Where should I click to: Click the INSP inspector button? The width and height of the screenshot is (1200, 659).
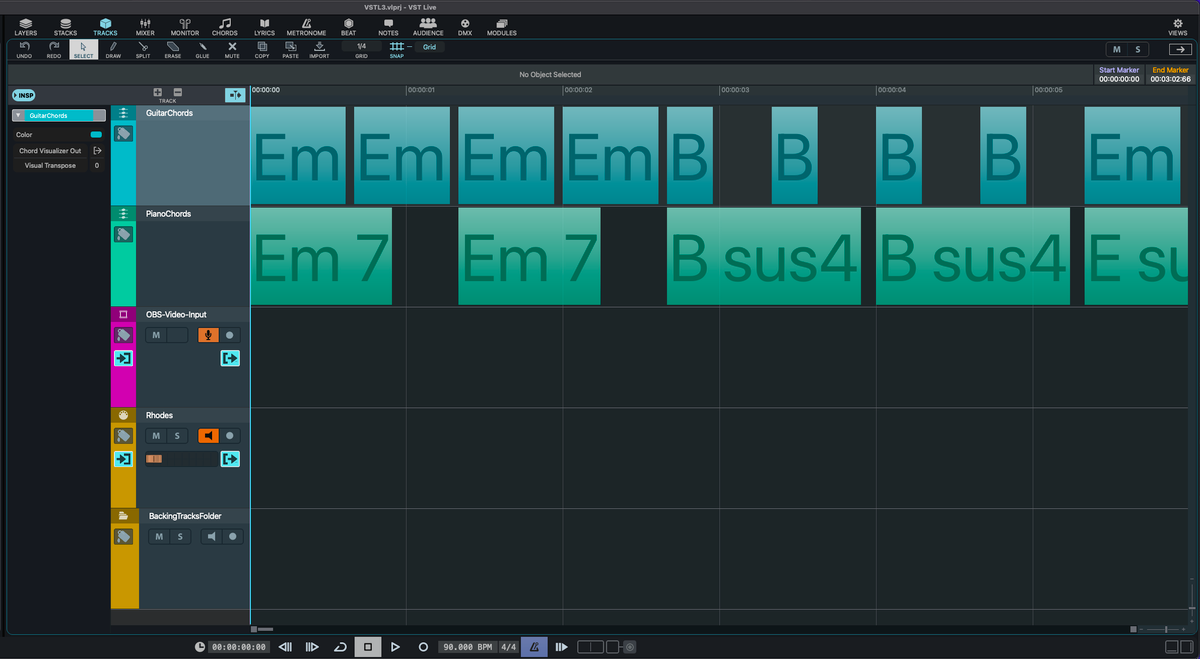23,95
